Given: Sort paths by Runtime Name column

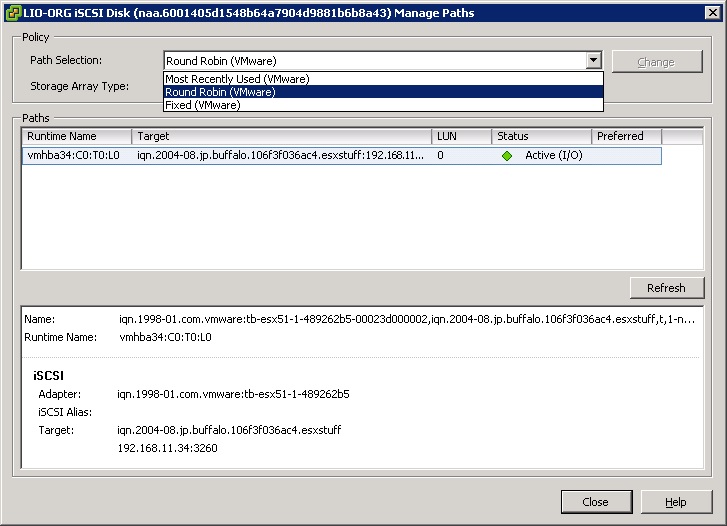Looking at the screenshot, I should point(76,136).
